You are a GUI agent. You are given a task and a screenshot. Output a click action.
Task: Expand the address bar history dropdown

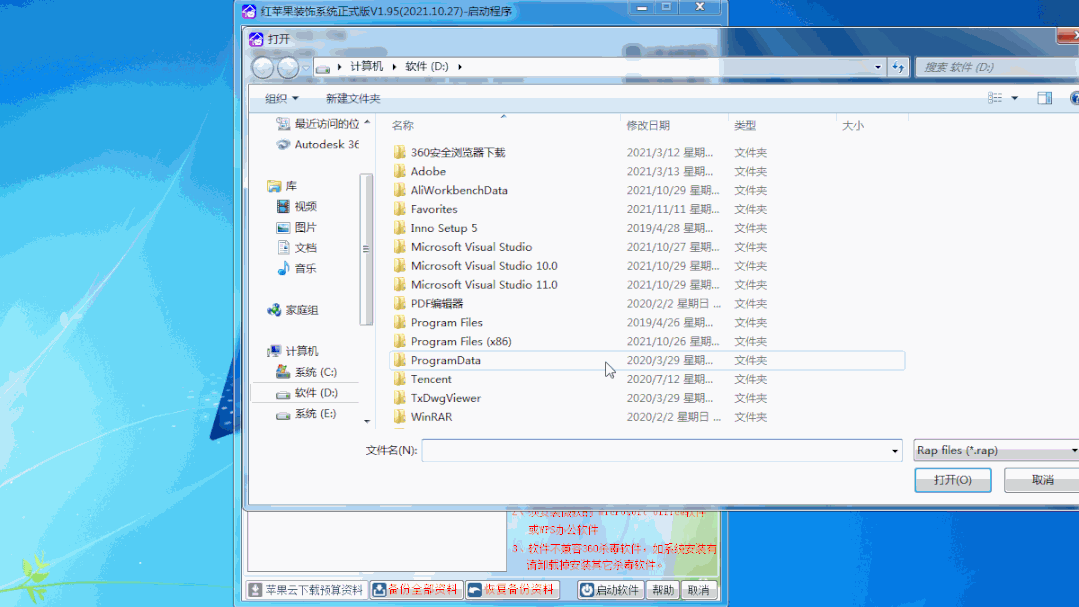[877, 67]
